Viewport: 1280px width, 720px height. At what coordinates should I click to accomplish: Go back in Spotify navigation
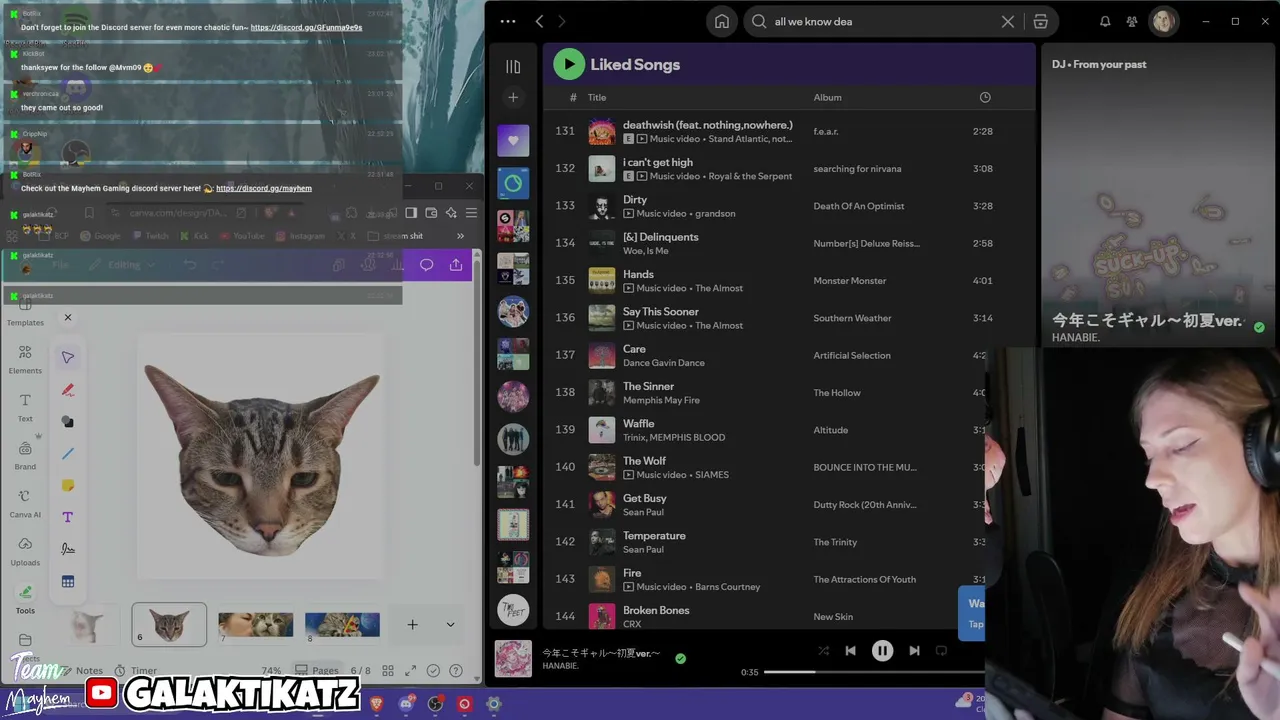click(x=539, y=21)
